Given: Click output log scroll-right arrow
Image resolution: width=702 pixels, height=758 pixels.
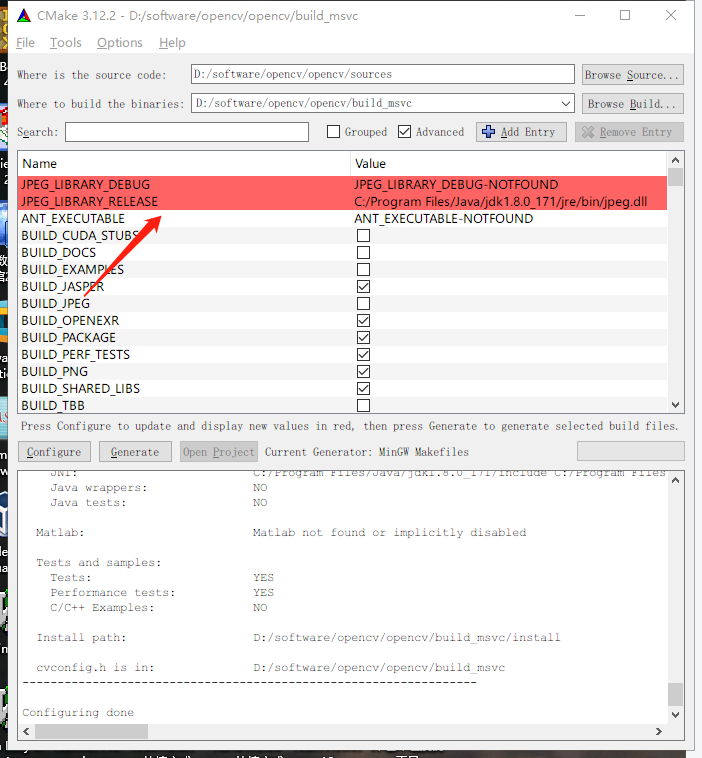Looking at the screenshot, I should 658,731.
